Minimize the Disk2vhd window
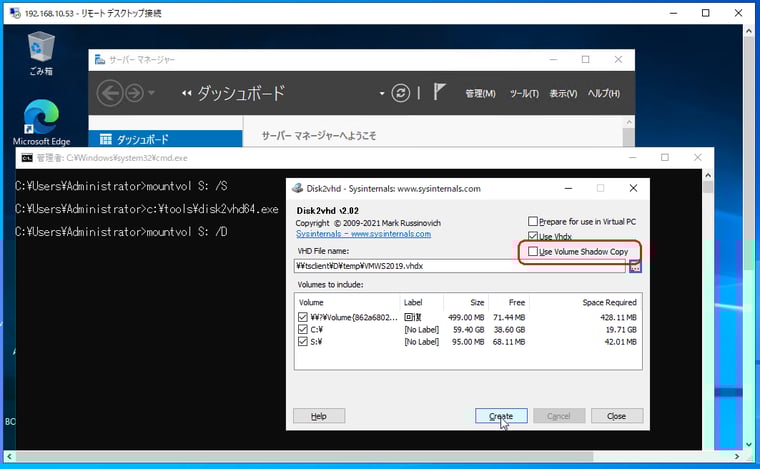 569,188
